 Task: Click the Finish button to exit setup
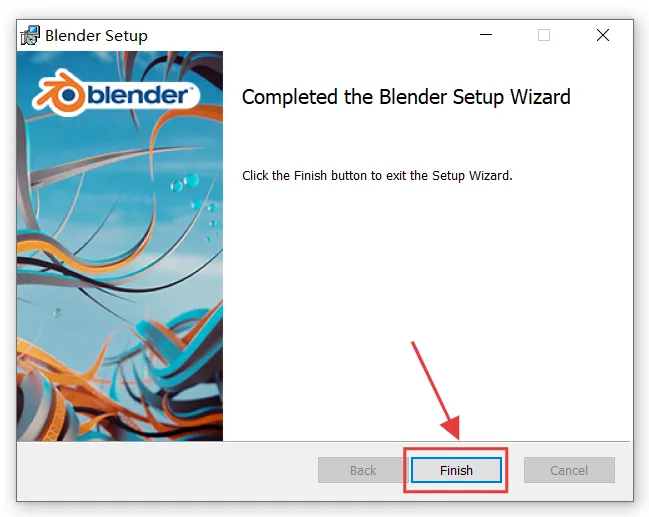tap(456, 470)
